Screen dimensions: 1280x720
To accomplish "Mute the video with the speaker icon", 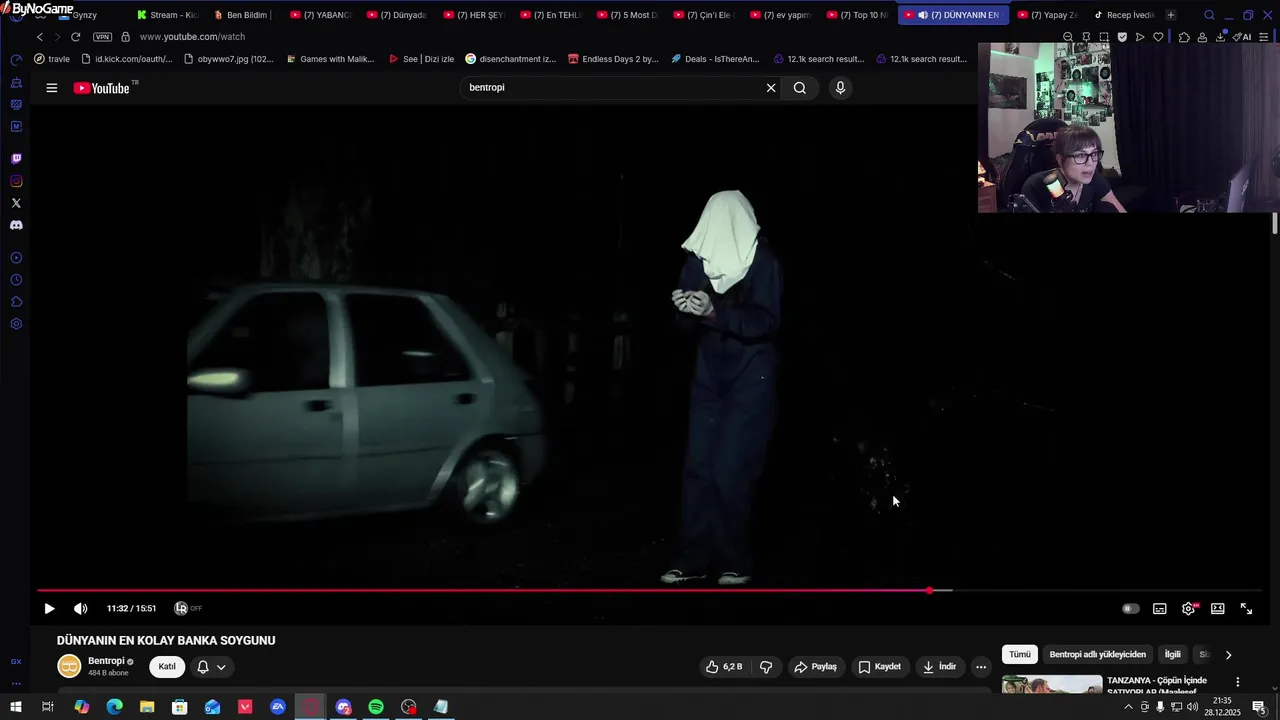I will [81, 608].
